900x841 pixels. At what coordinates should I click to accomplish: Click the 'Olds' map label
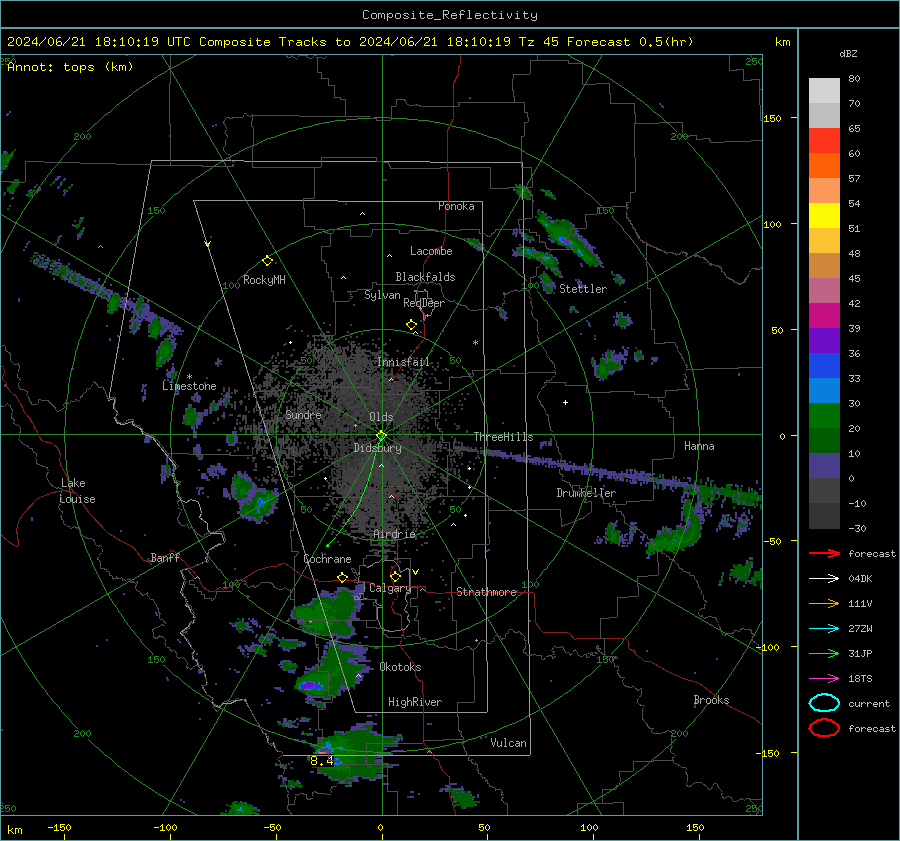[x=381, y=417]
